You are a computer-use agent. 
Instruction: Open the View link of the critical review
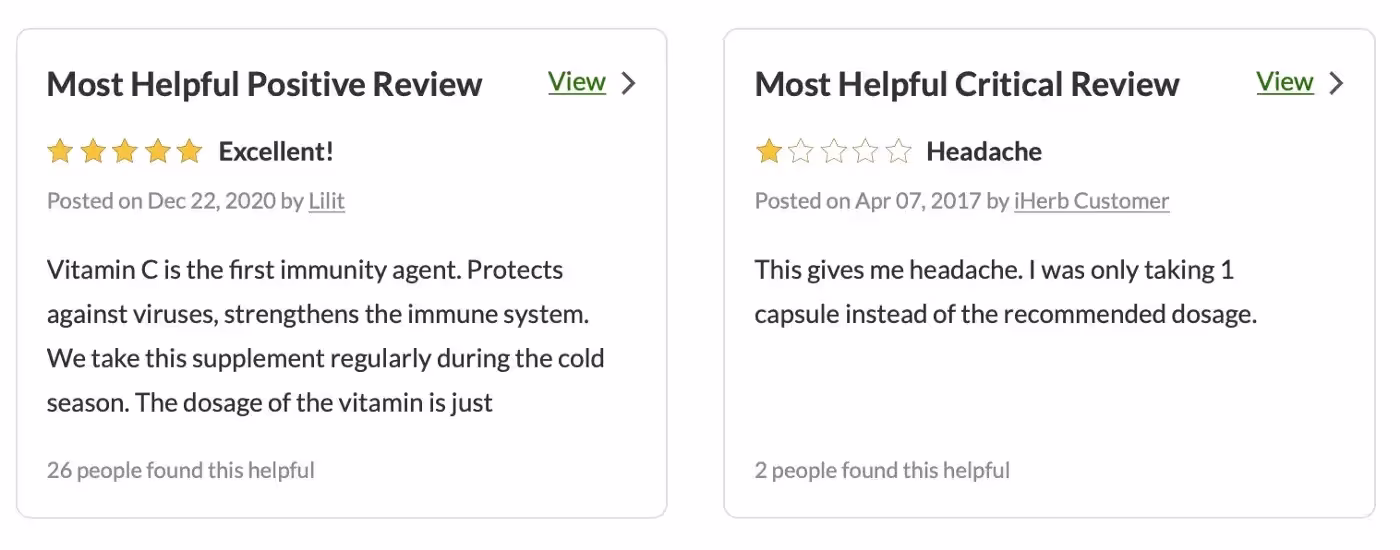[1285, 82]
